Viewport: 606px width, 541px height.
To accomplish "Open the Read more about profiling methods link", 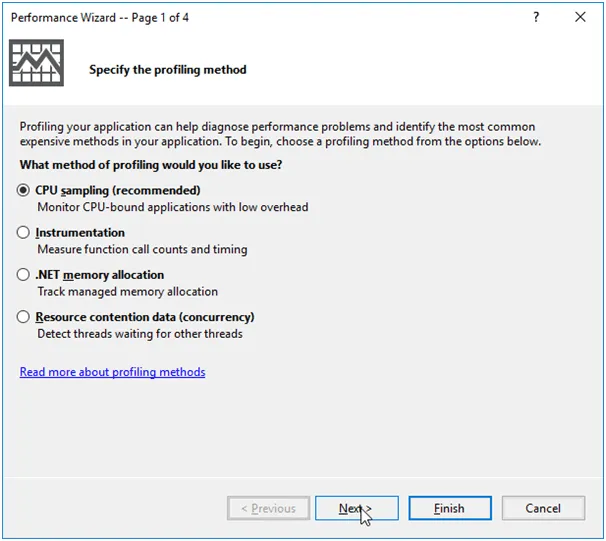I will pos(112,372).
